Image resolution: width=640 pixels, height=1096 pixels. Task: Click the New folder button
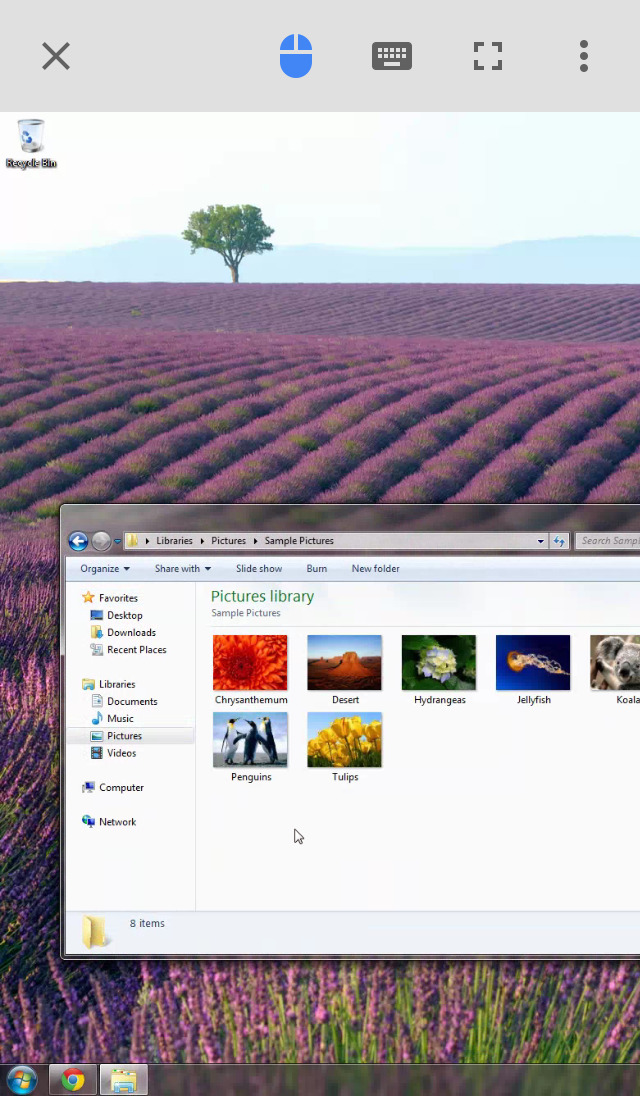[375, 569]
